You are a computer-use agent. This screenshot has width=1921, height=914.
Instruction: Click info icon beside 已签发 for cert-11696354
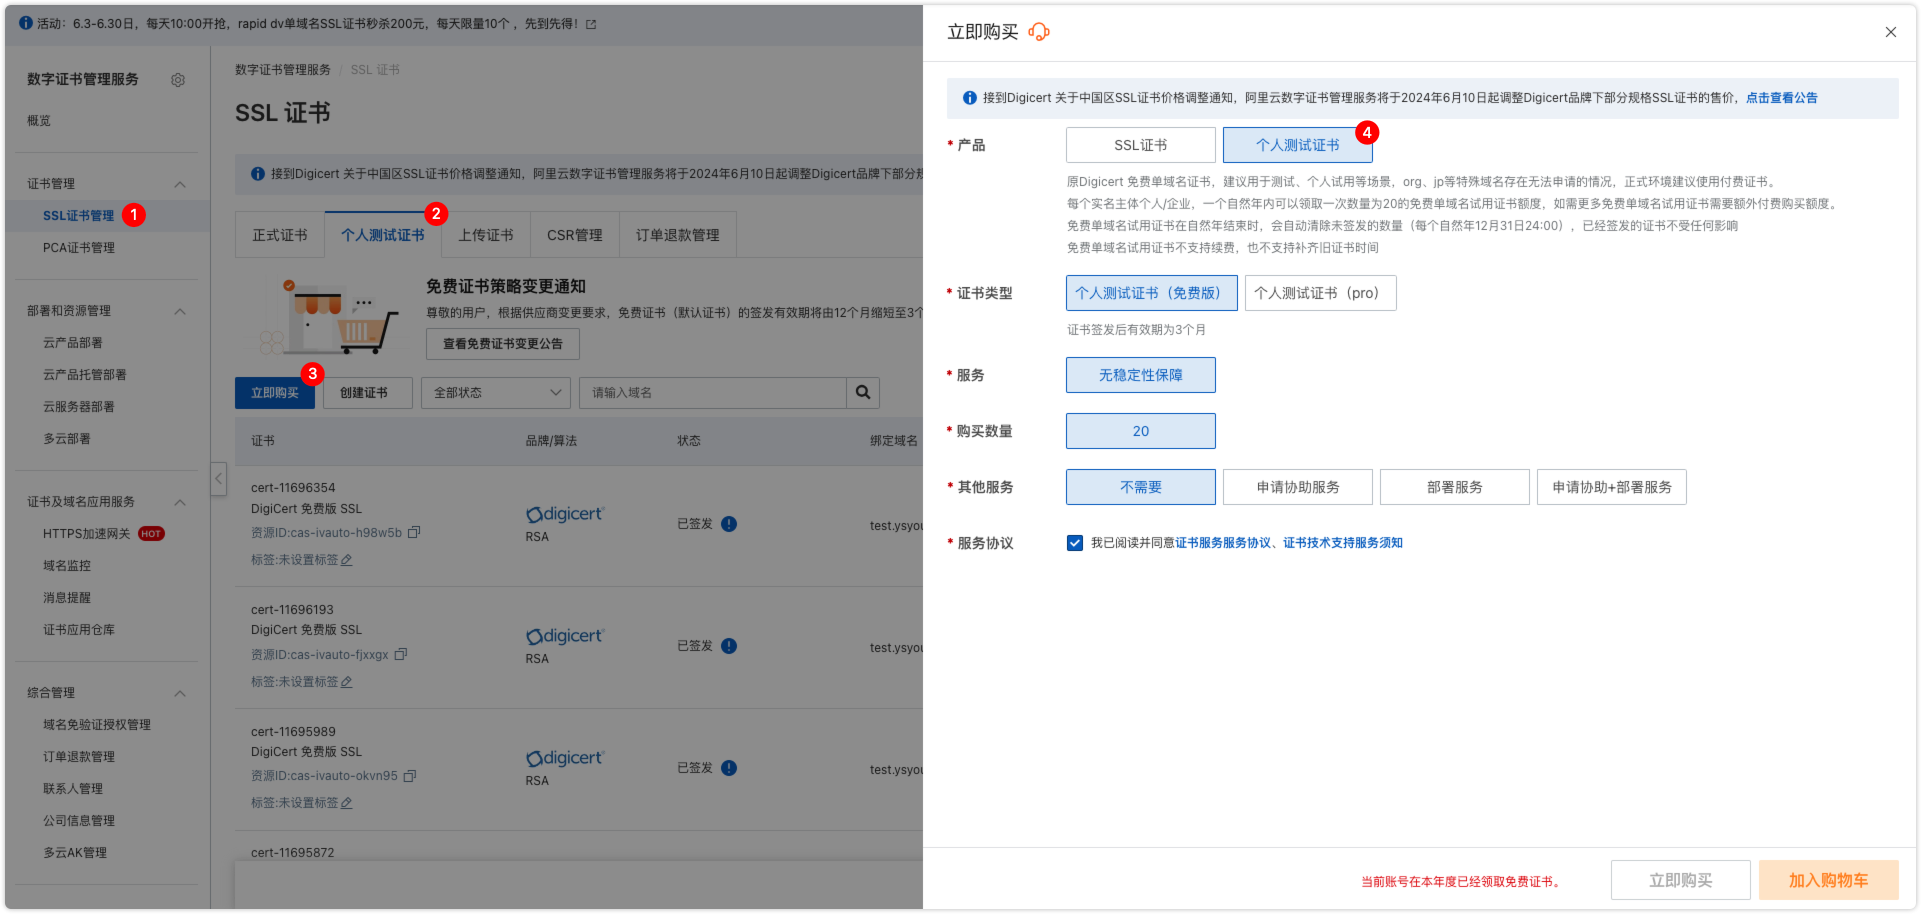click(729, 524)
